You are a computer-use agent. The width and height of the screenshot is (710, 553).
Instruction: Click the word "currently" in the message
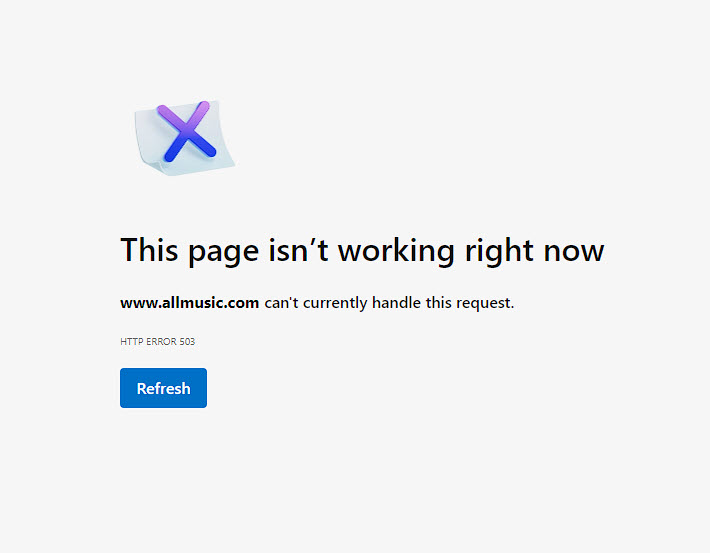coord(335,303)
